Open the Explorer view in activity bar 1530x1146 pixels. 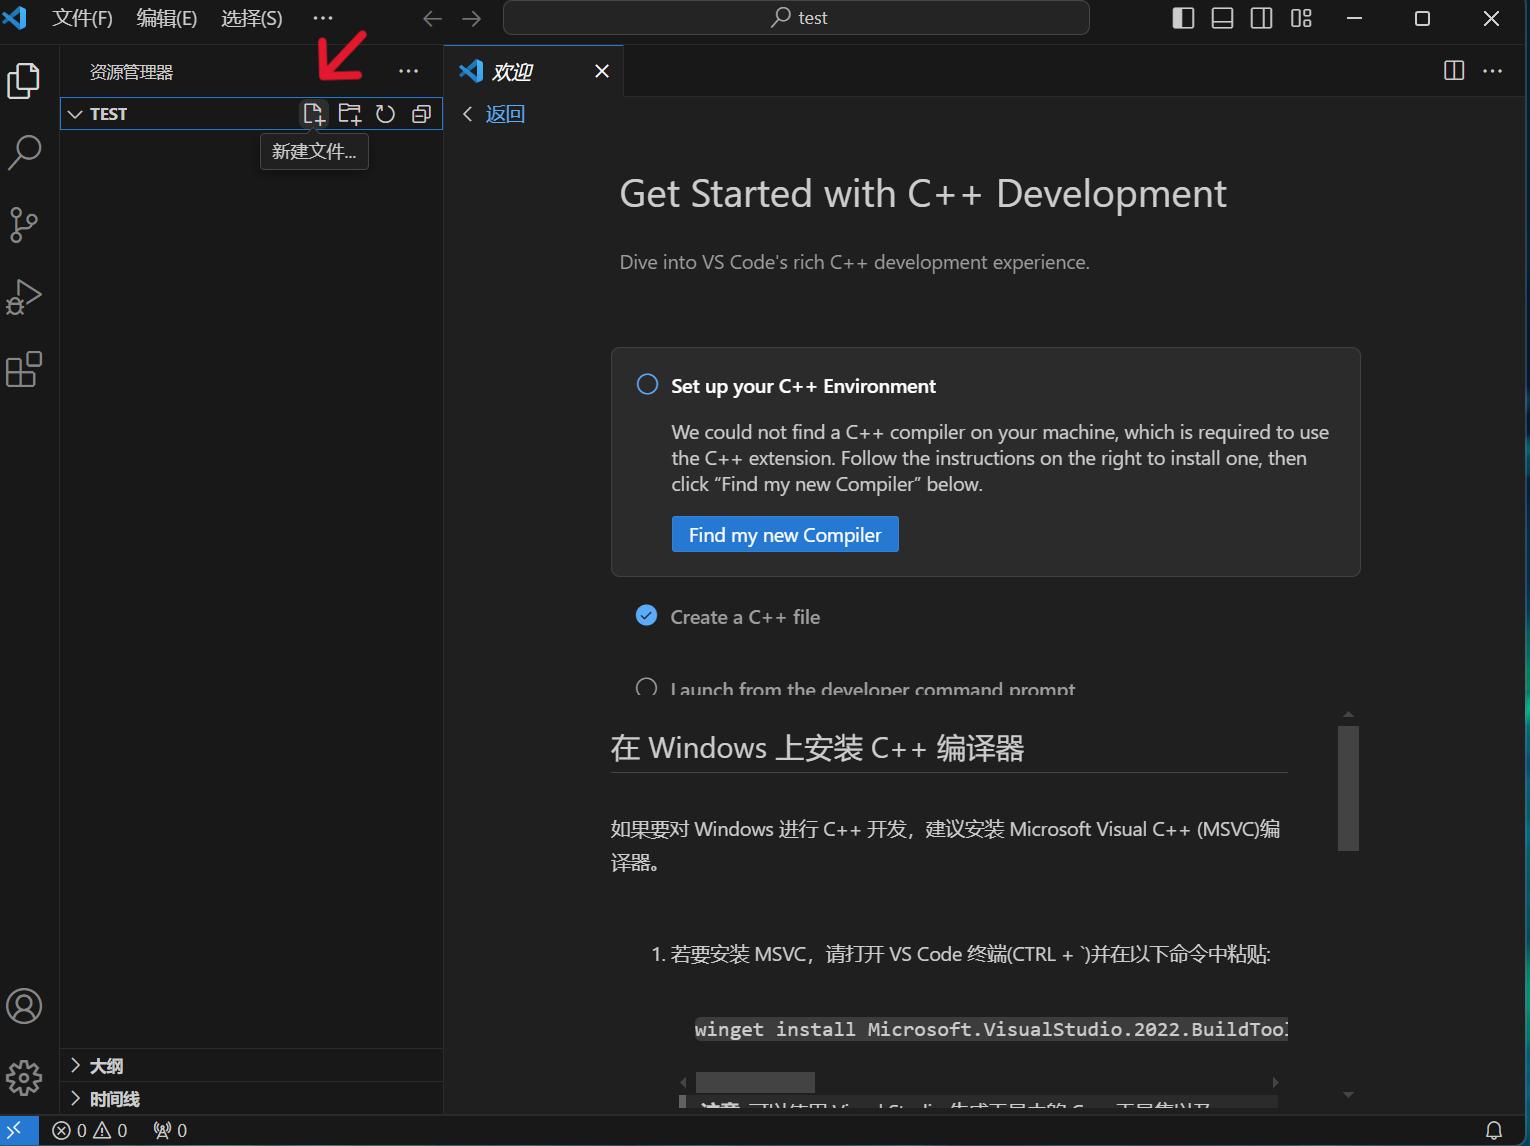[x=24, y=80]
